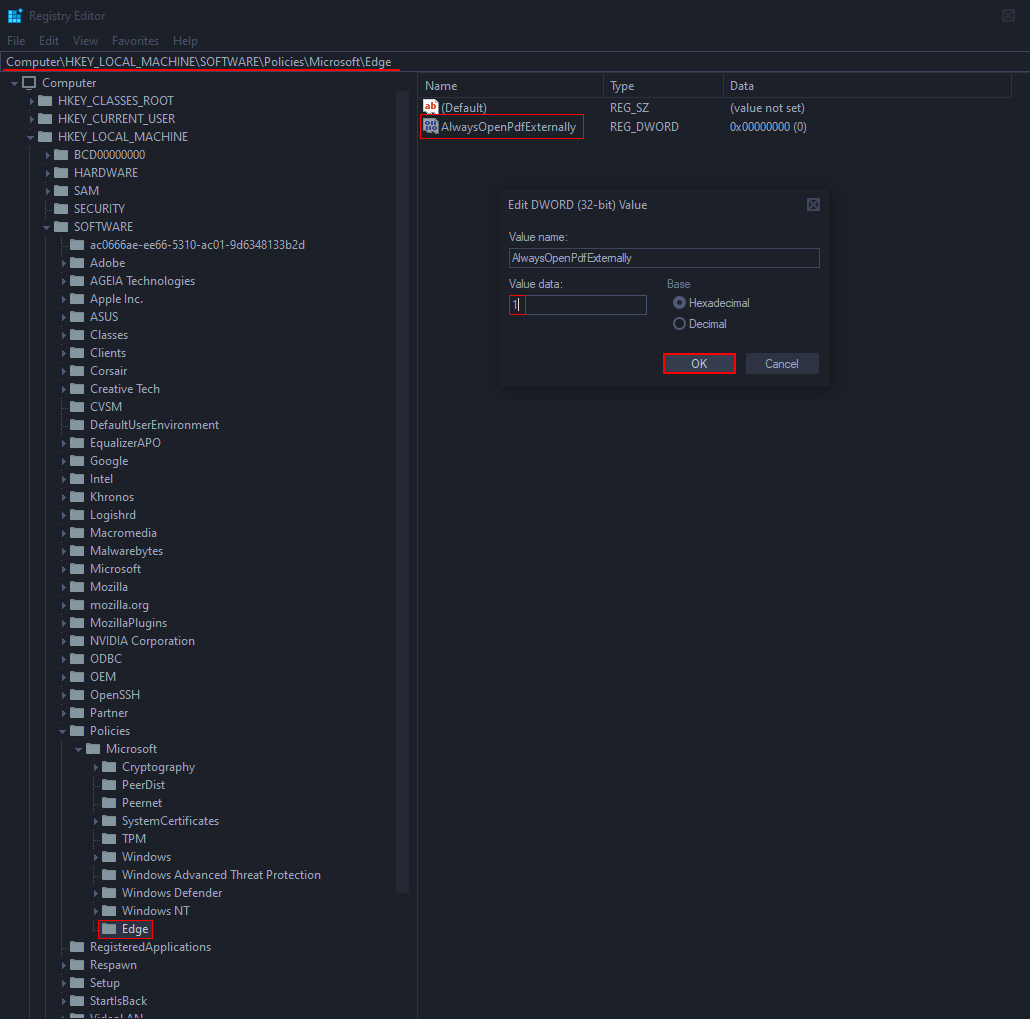Click the SECURITY key folder icon
1030x1019 pixels.
click(x=61, y=208)
